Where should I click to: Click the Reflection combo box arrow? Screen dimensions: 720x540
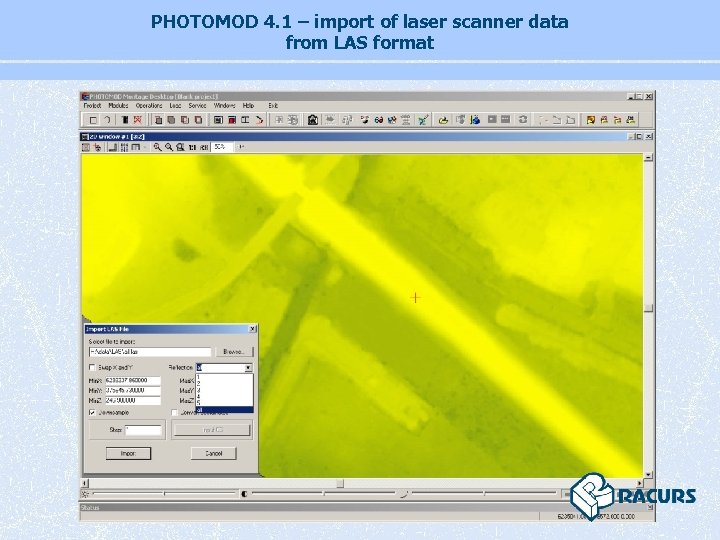[x=248, y=368]
